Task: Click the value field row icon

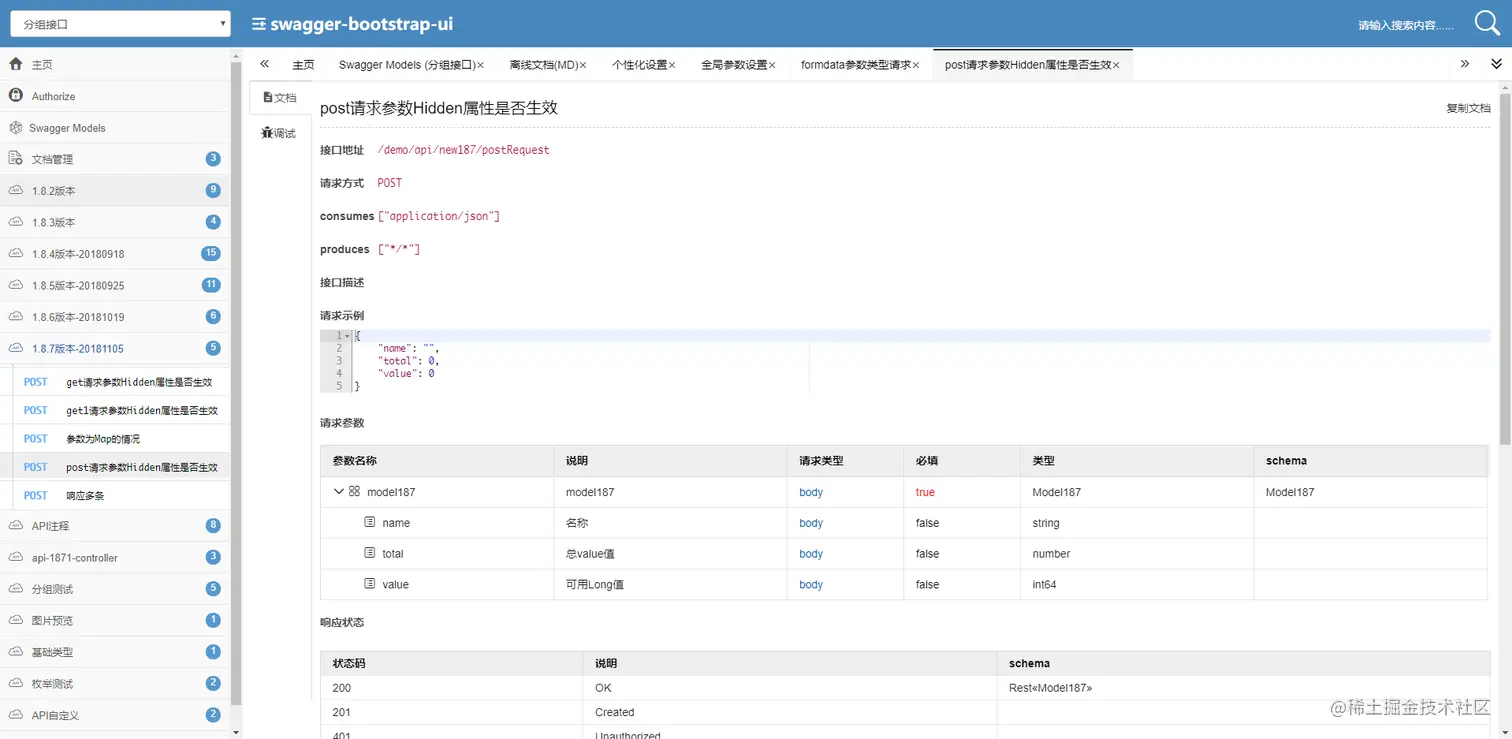Action: (369, 584)
